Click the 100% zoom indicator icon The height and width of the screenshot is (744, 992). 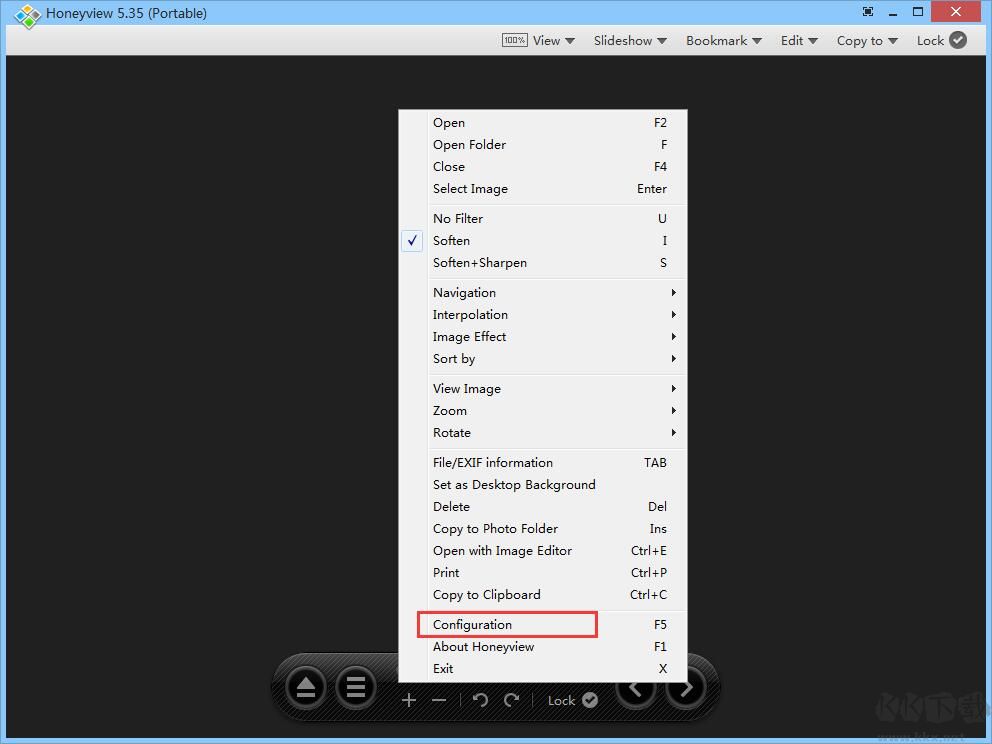514,40
